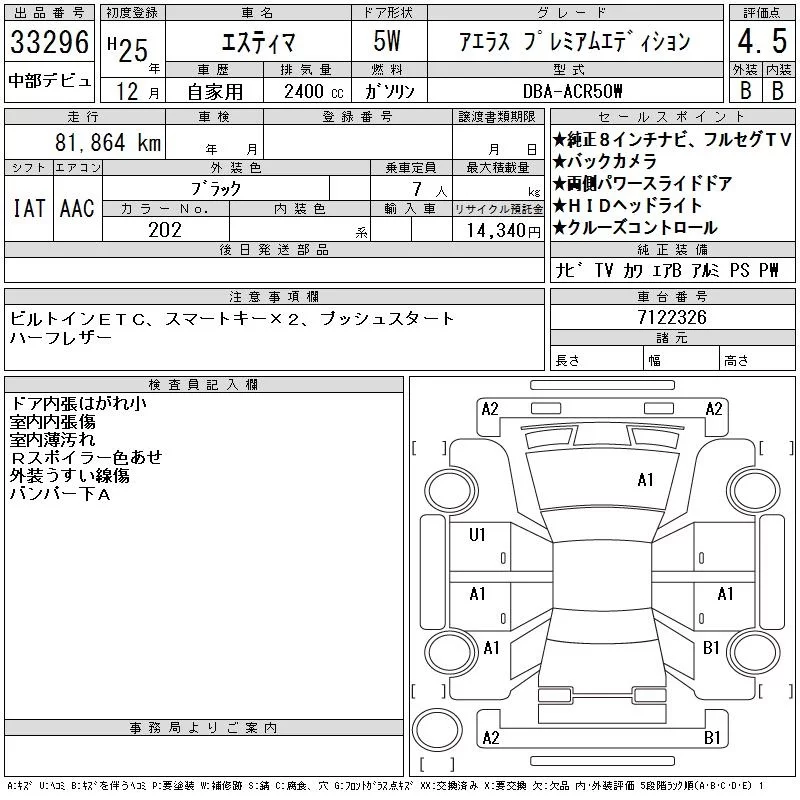Viewport: 800px width, 800px height.
Task: Select the grade アエラス プレミアムエディション
Action: pyautogui.click(x=573, y=42)
